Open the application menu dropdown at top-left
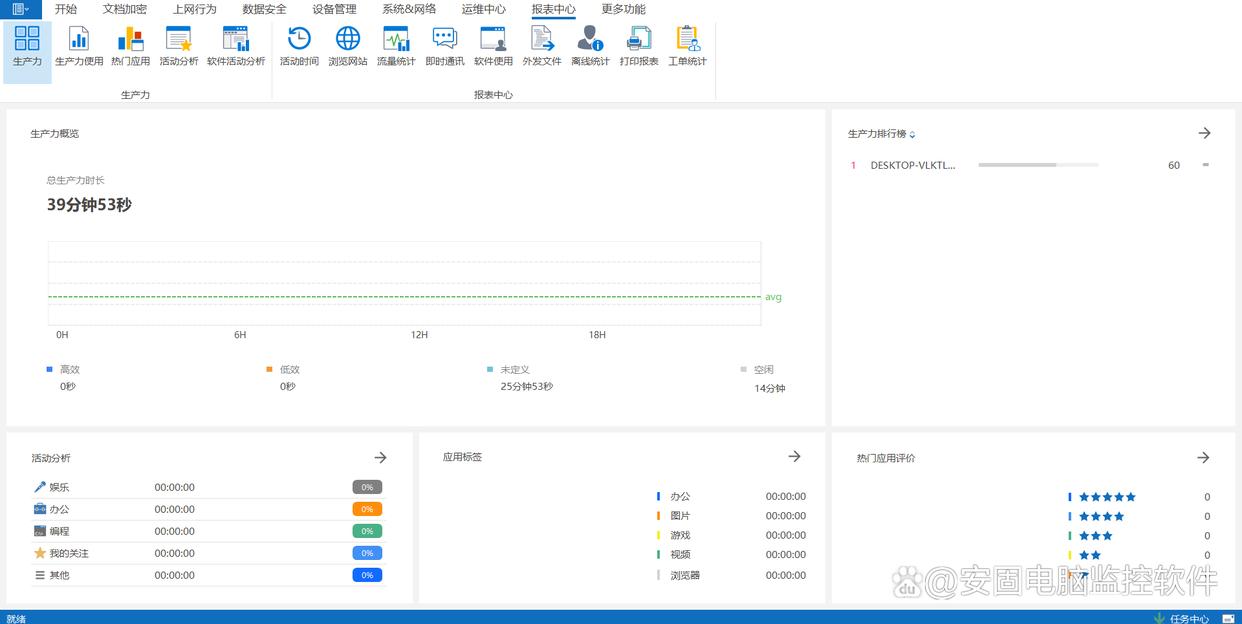Screen dimensions: 1242x624 (x=20, y=9)
